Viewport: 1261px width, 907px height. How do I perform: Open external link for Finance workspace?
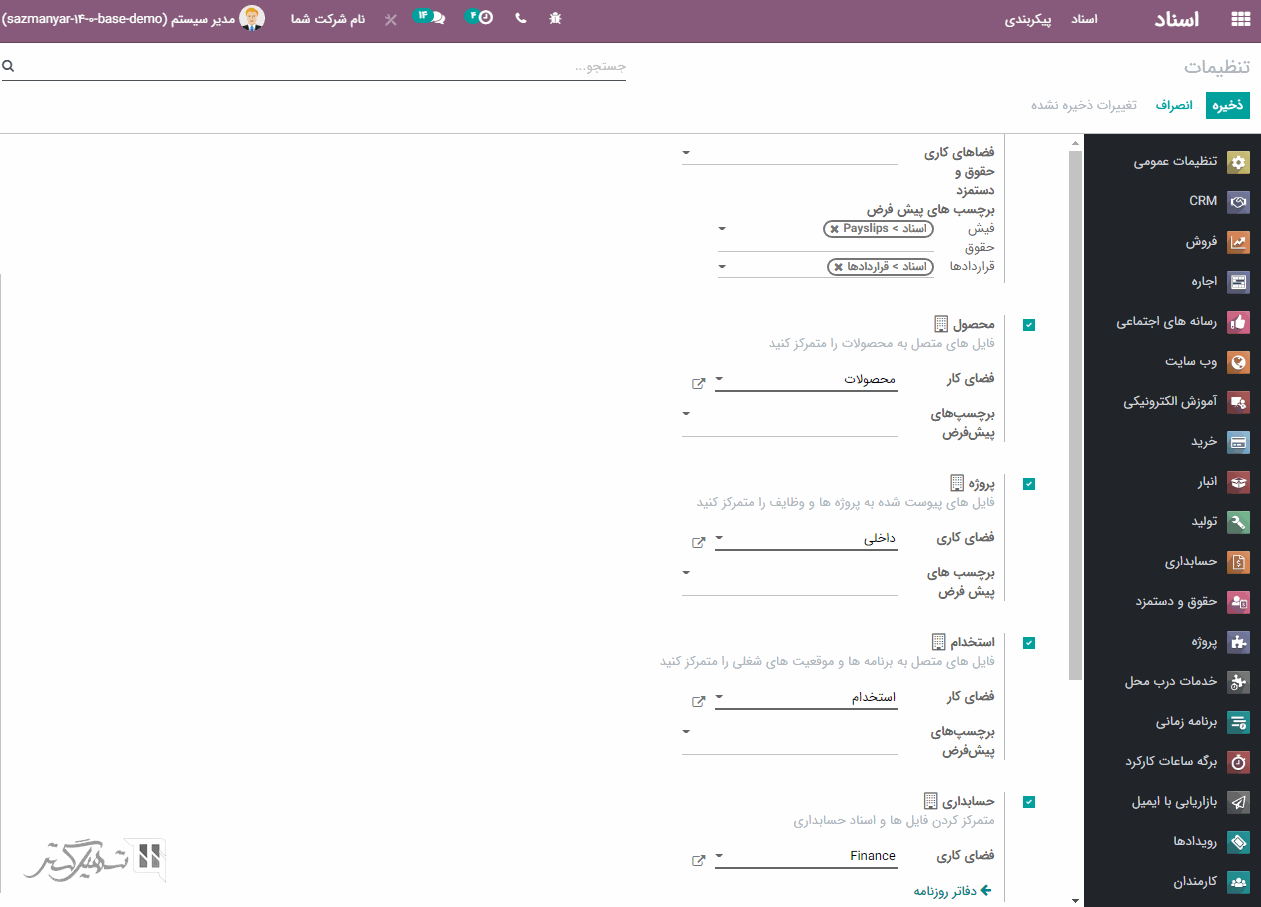(x=699, y=860)
